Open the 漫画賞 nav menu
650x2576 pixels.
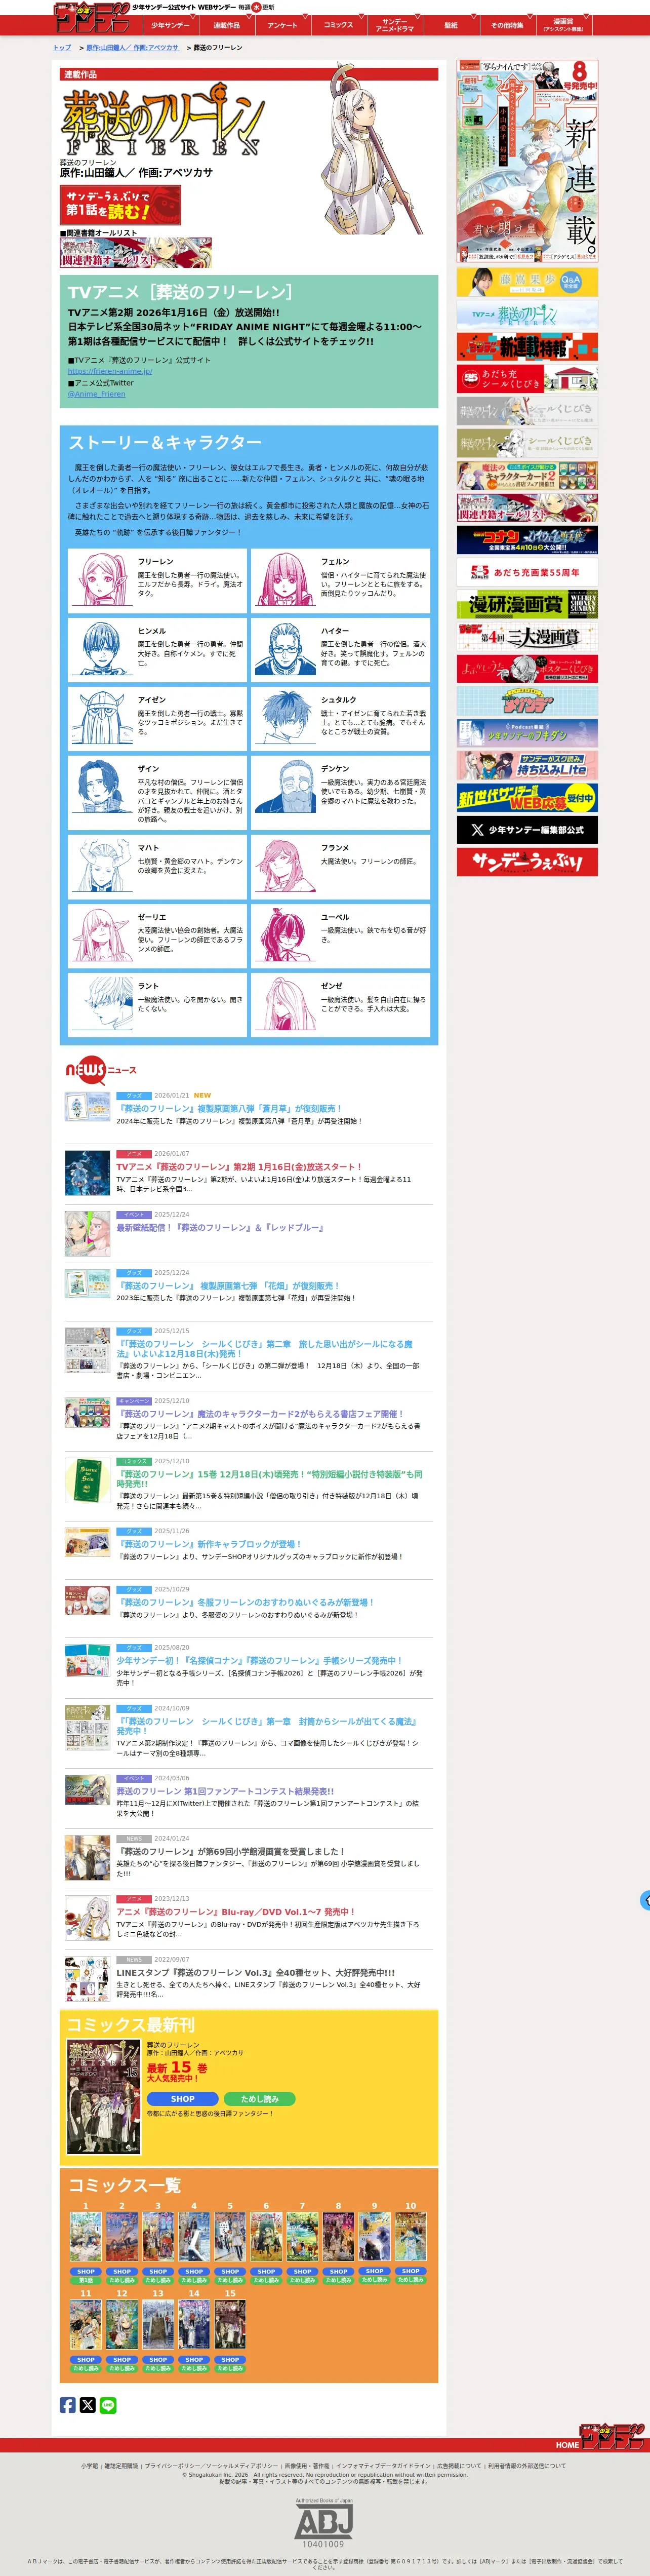pos(563,25)
